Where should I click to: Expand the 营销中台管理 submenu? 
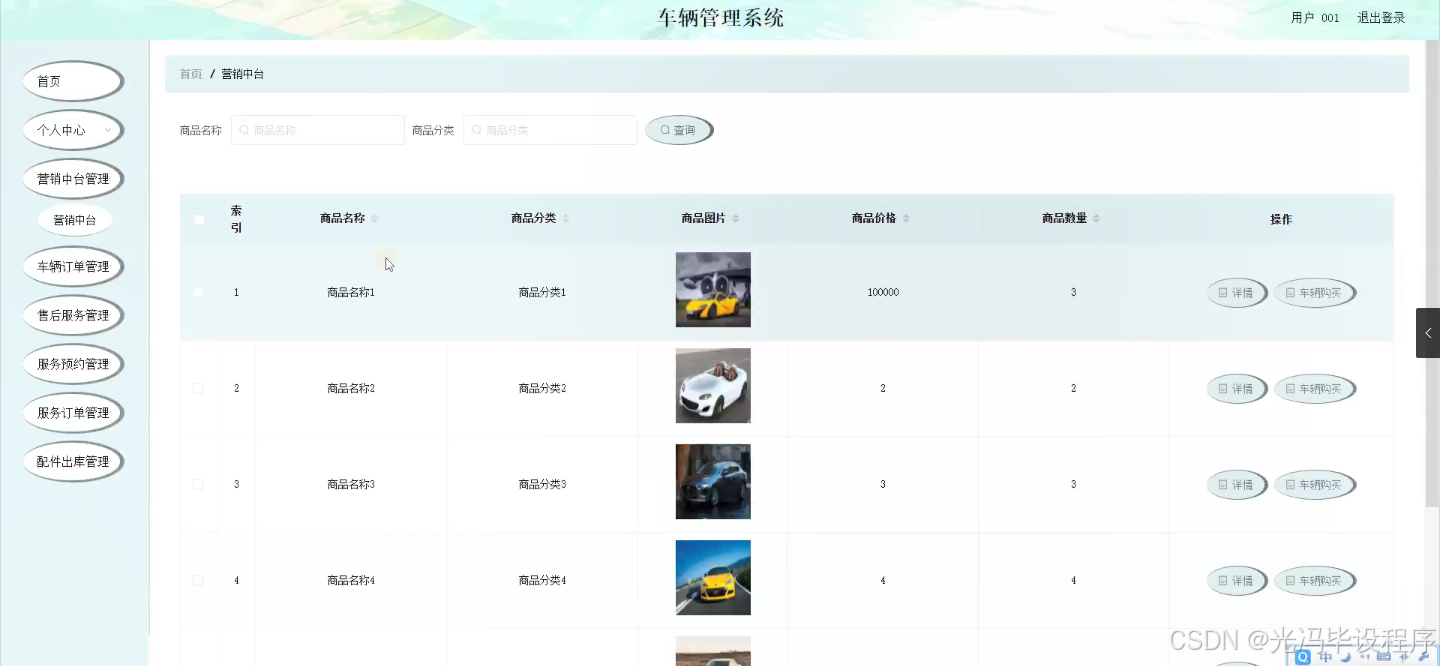point(72,177)
